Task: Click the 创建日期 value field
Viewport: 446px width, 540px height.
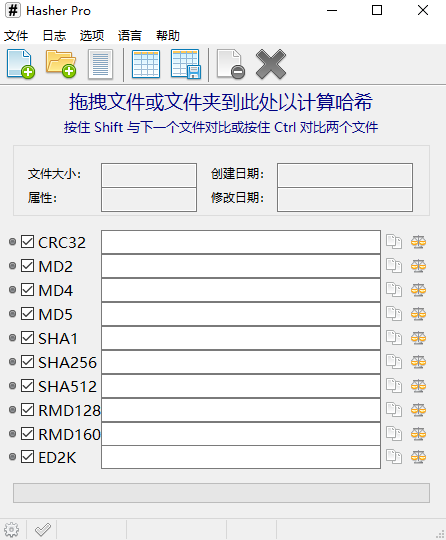Action: click(x=345, y=175)
